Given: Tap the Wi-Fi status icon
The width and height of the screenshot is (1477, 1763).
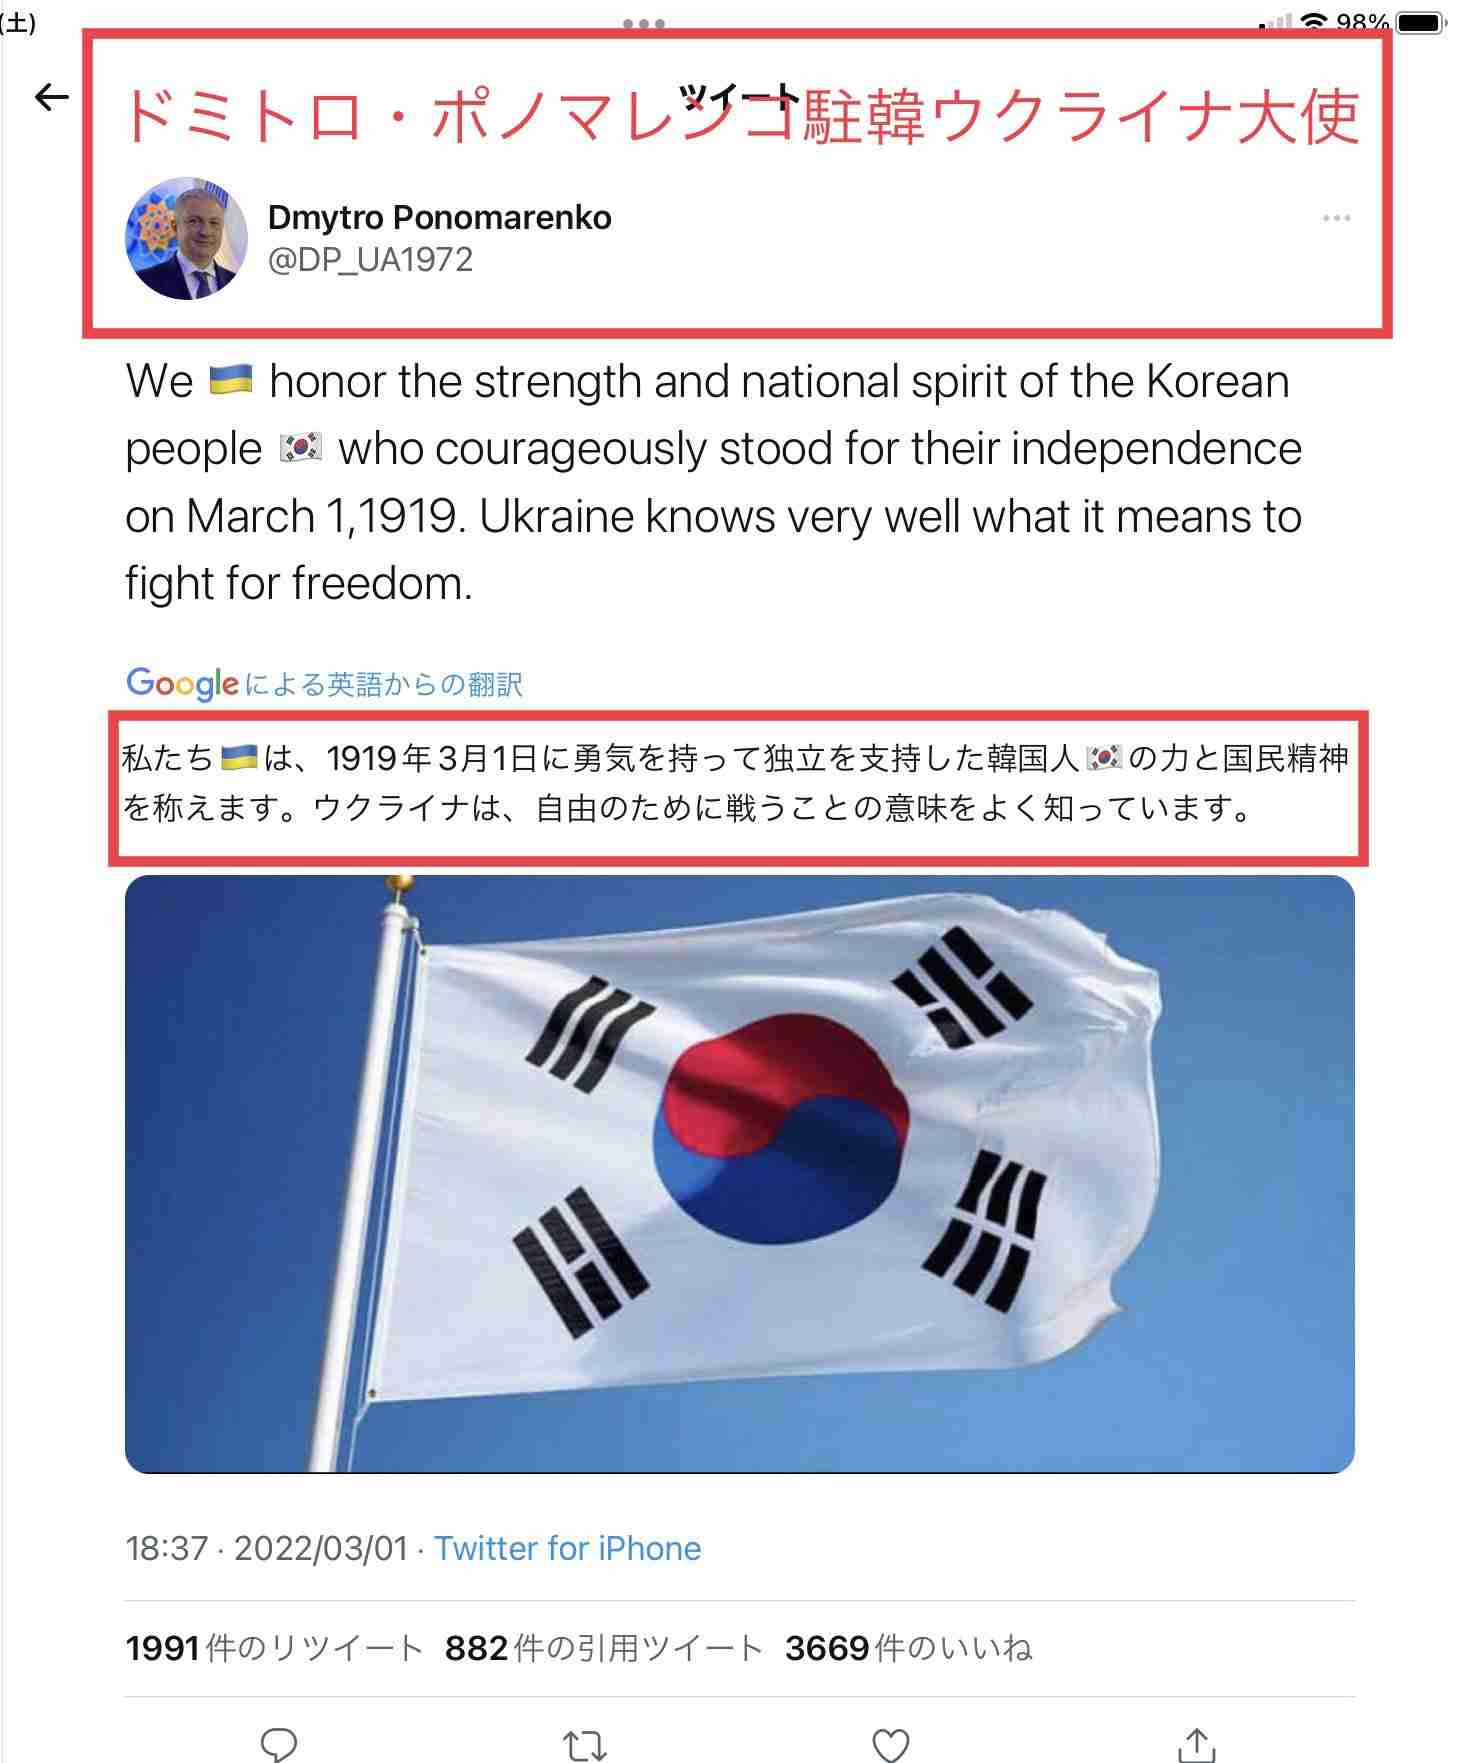Looking at the screenshot, I should (1314, 22).
